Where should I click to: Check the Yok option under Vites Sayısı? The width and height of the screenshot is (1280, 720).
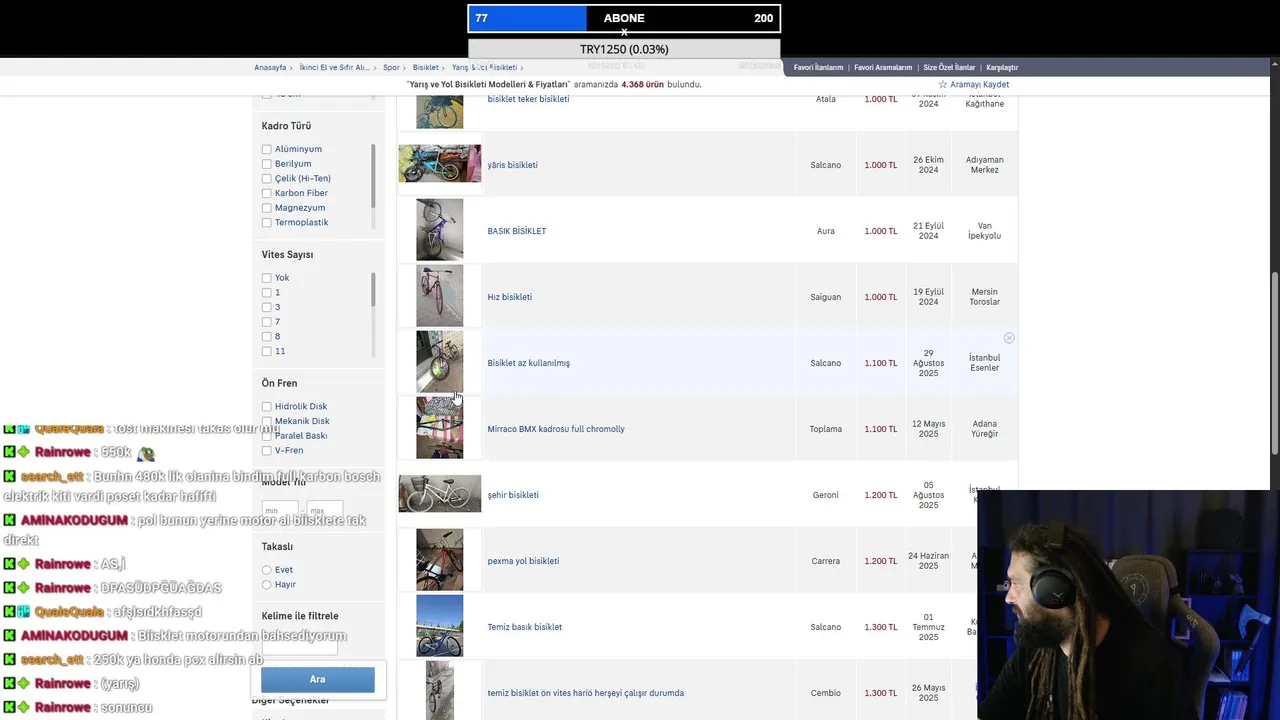[x=267, y=278]
